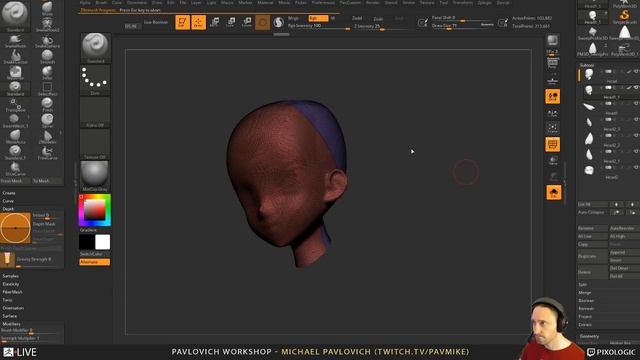
Task: Select the Transpose brush
Action: [x=16, y=104]
